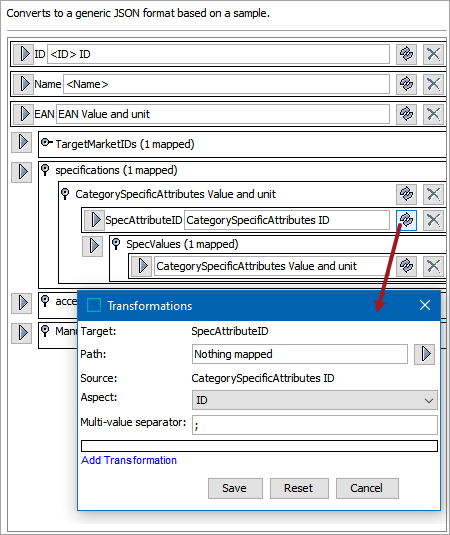Open transformations for SpecAttributeID row
450x535 pixels.
(406, 220)
